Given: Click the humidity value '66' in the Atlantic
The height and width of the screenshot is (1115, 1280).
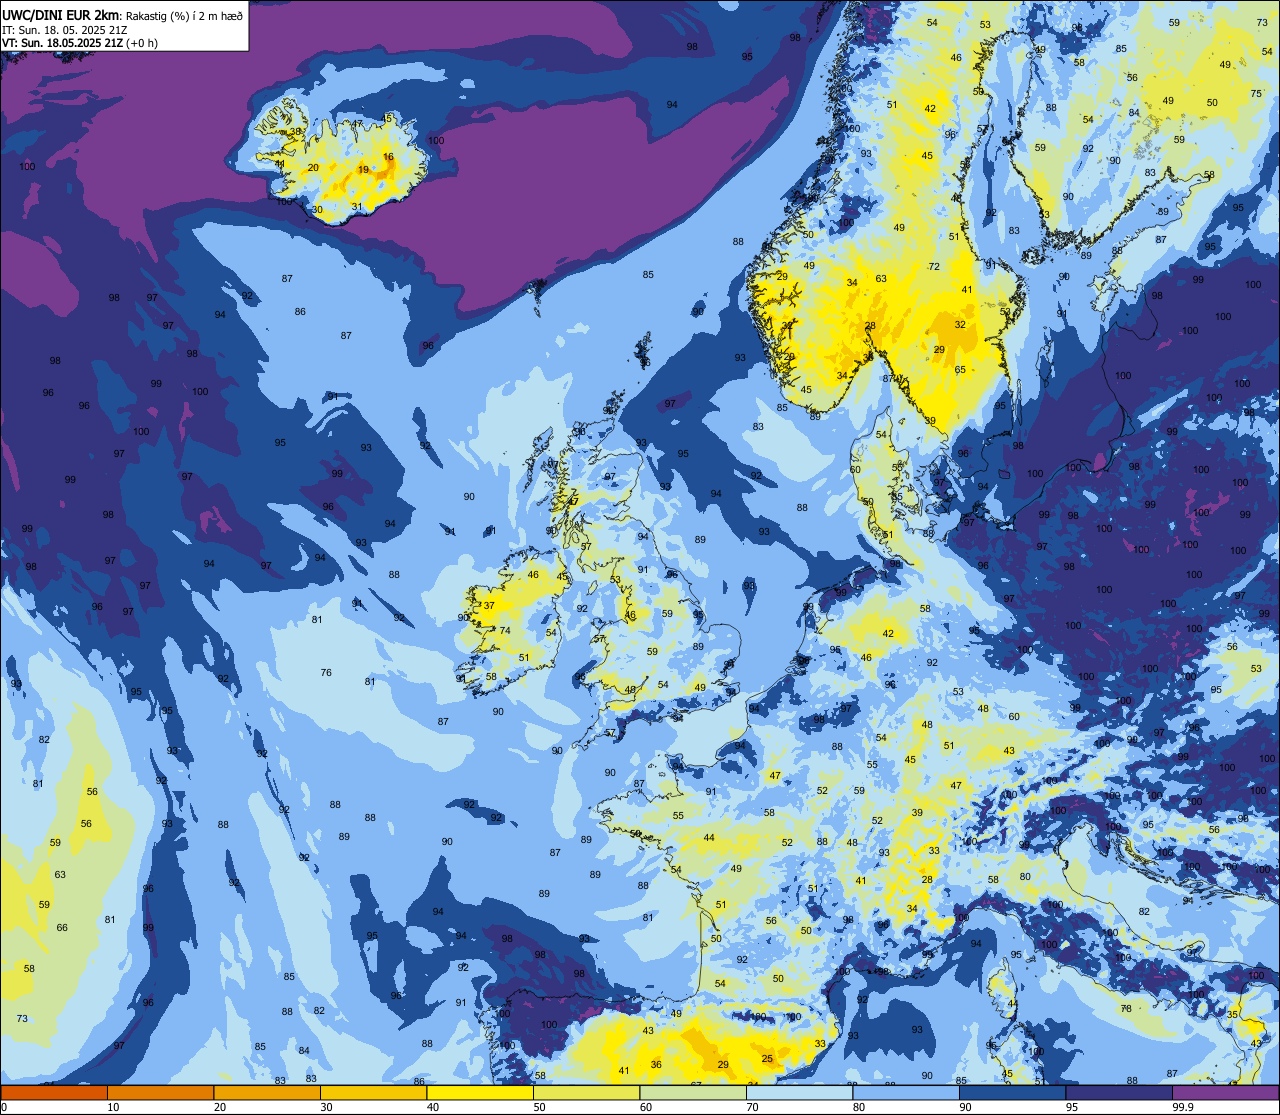Looking at the screenshot, I should point(62,927).
